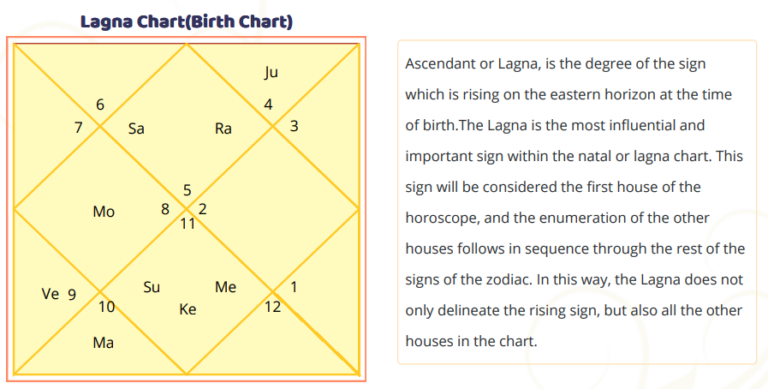Select house number 11 in chart
Image resolution: width=768 pixels, height=389 pixels.
pyautogui.click(x=188, y=224)
